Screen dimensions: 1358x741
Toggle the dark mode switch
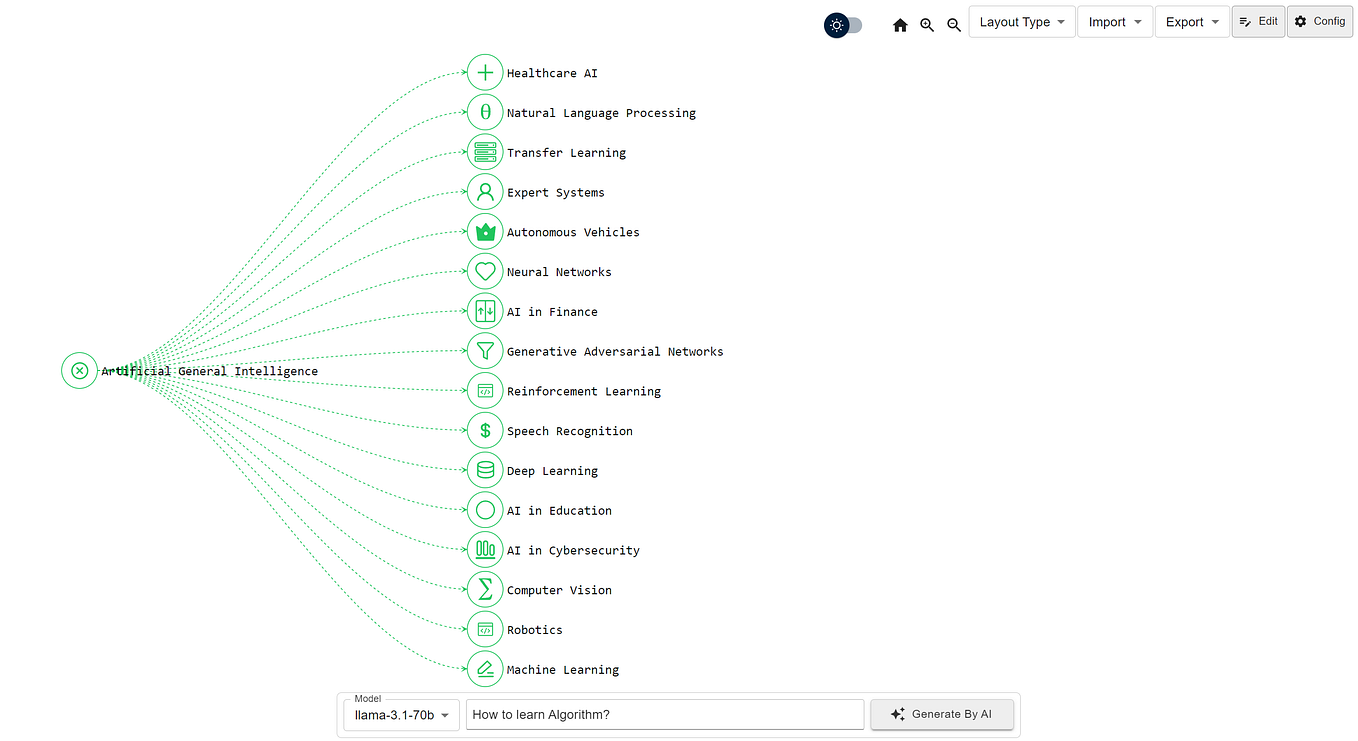coord(843,24)
